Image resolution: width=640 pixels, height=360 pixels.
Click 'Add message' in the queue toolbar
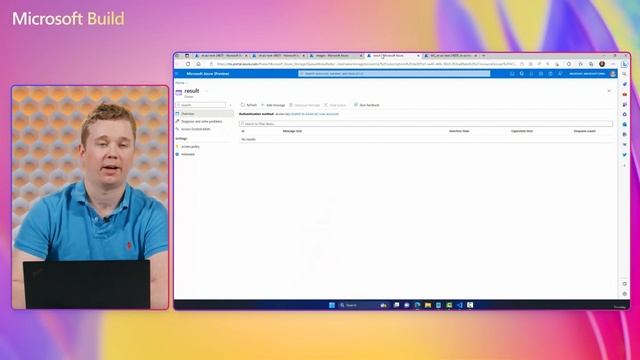[x=273, y=105]
